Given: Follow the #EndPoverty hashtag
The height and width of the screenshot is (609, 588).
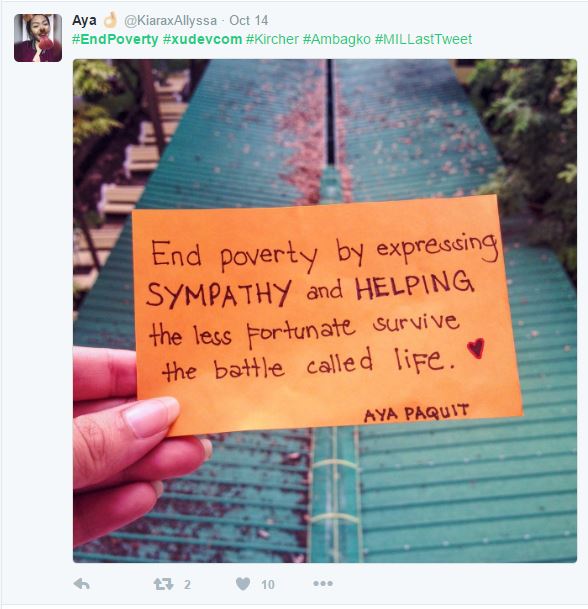Looking at the screenshot, I should click(115, 39).
